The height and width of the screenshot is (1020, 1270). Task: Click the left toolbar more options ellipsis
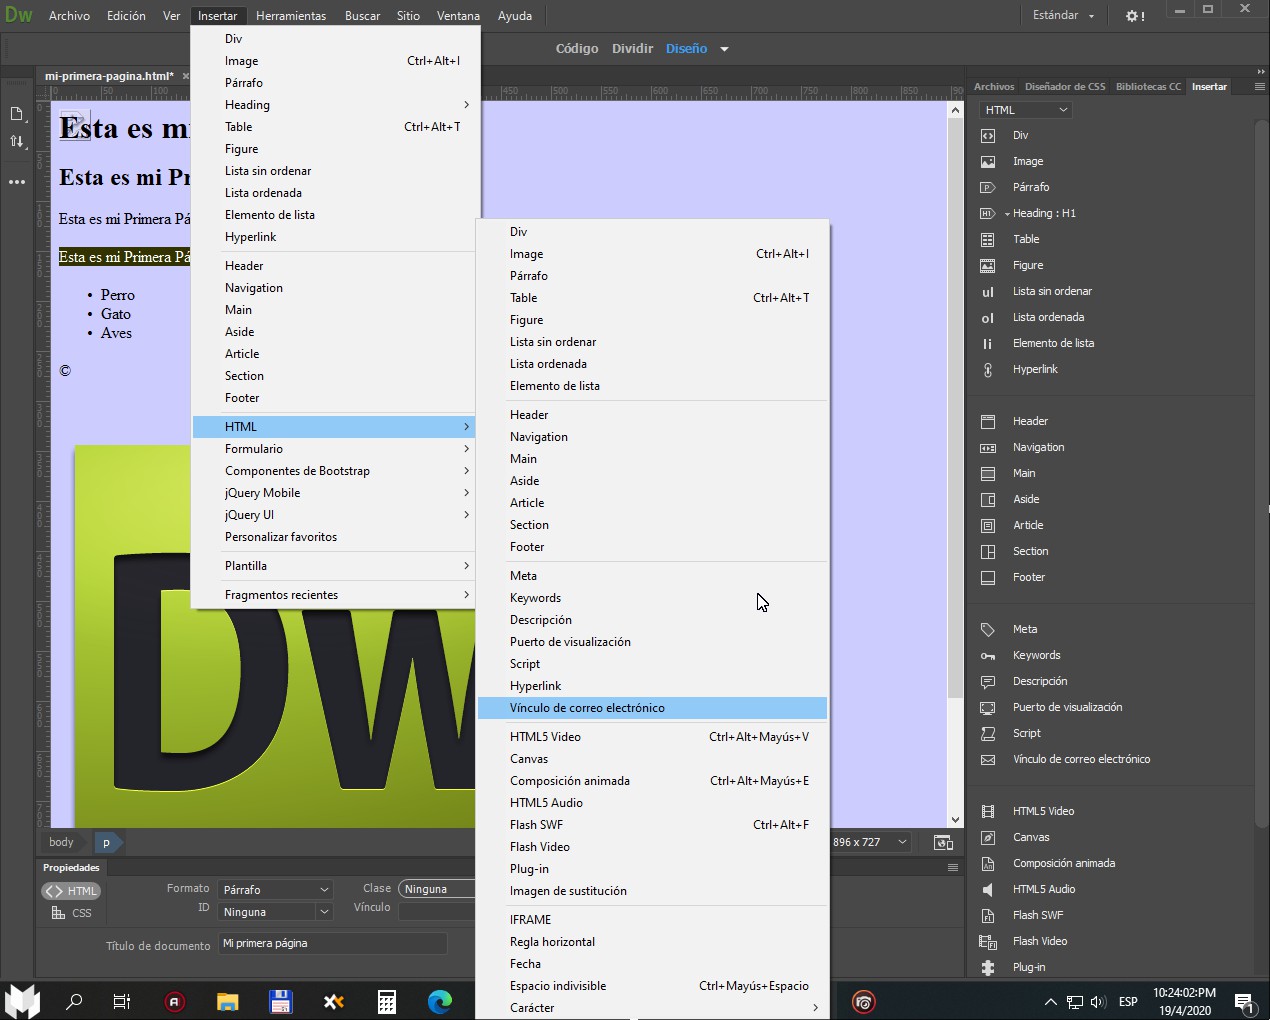tap(17, 182)
